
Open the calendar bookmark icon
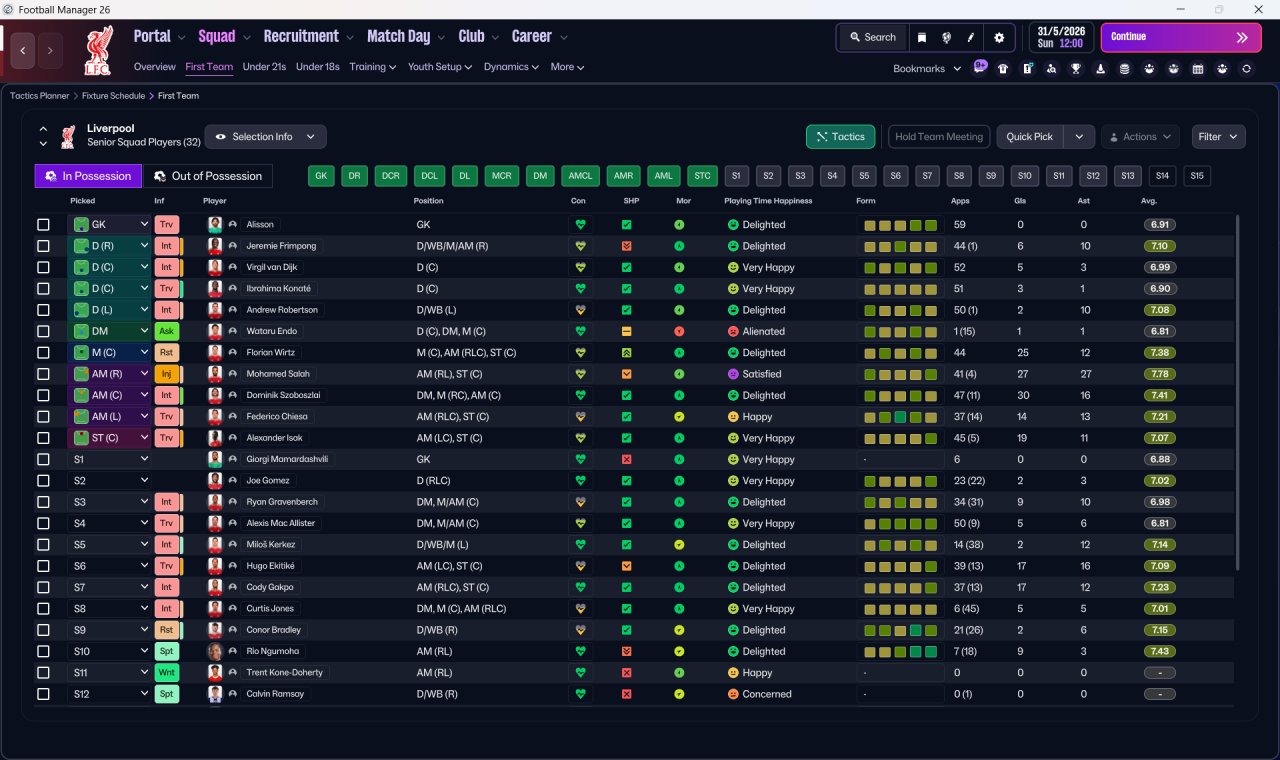pyautogui.click(x=1197, y=68)
